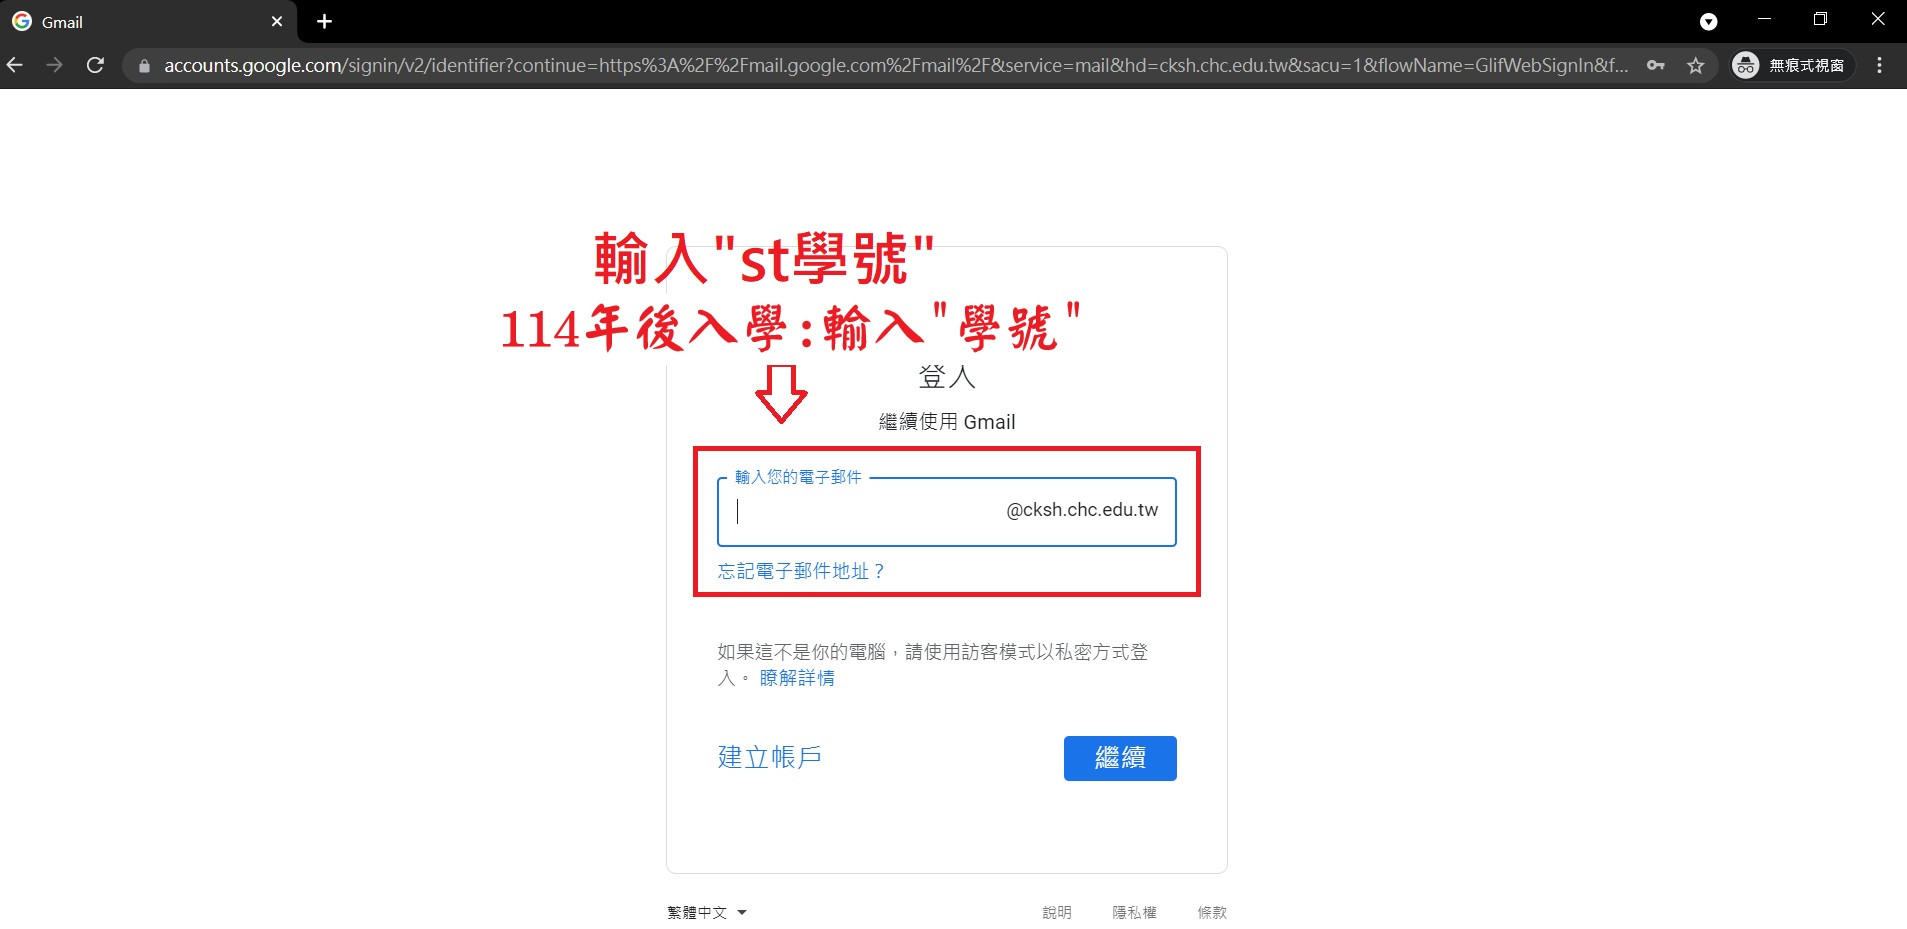Select the Gmail browser tab
Screen dimensions: 1907x929
pos(149,22)
